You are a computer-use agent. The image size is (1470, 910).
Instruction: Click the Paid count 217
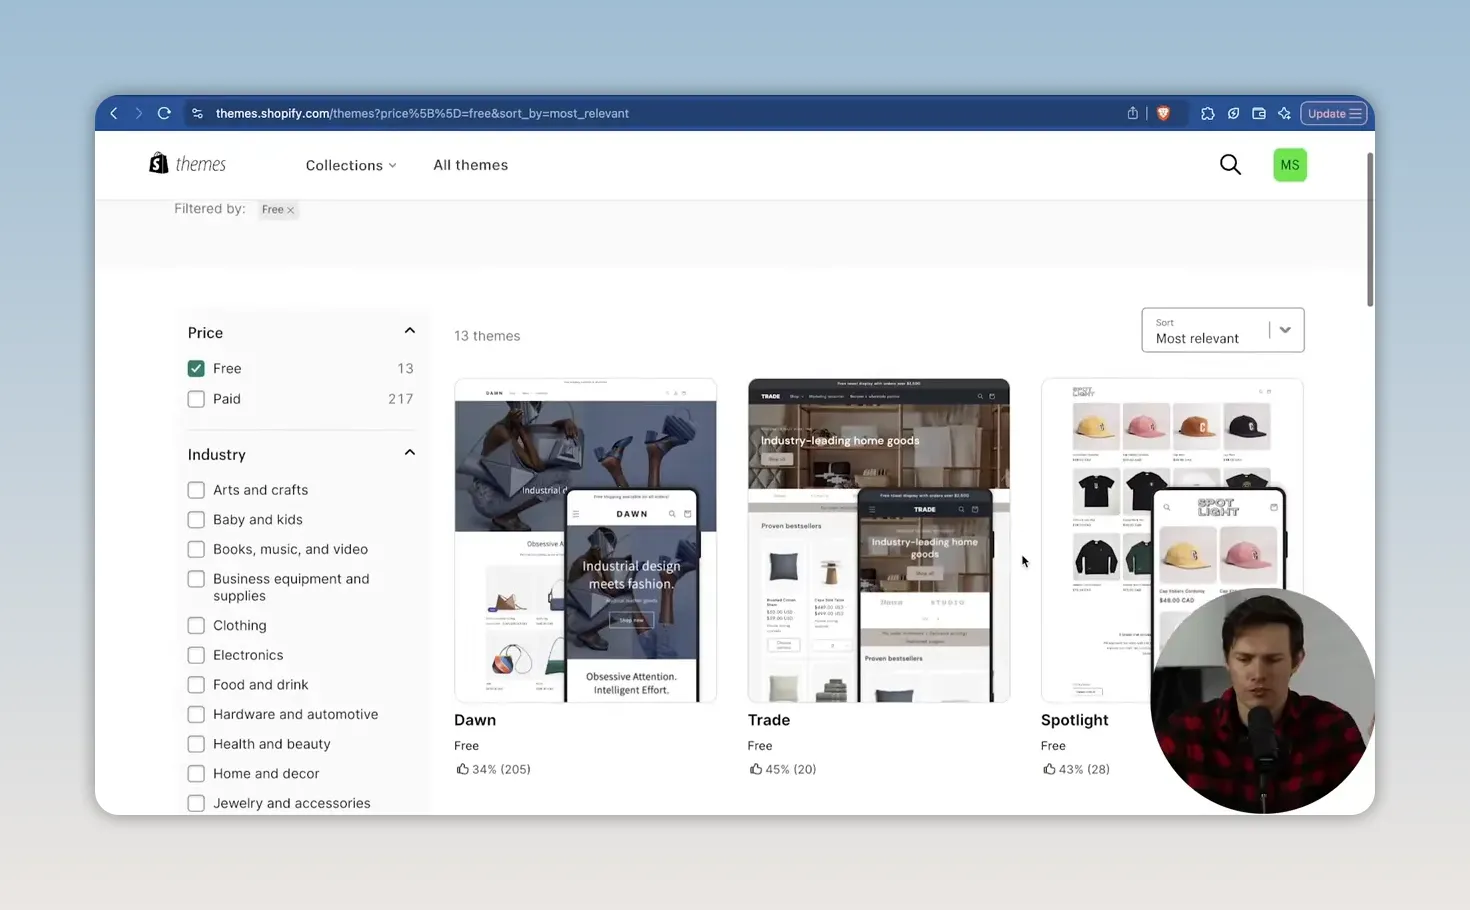point(401,399)
